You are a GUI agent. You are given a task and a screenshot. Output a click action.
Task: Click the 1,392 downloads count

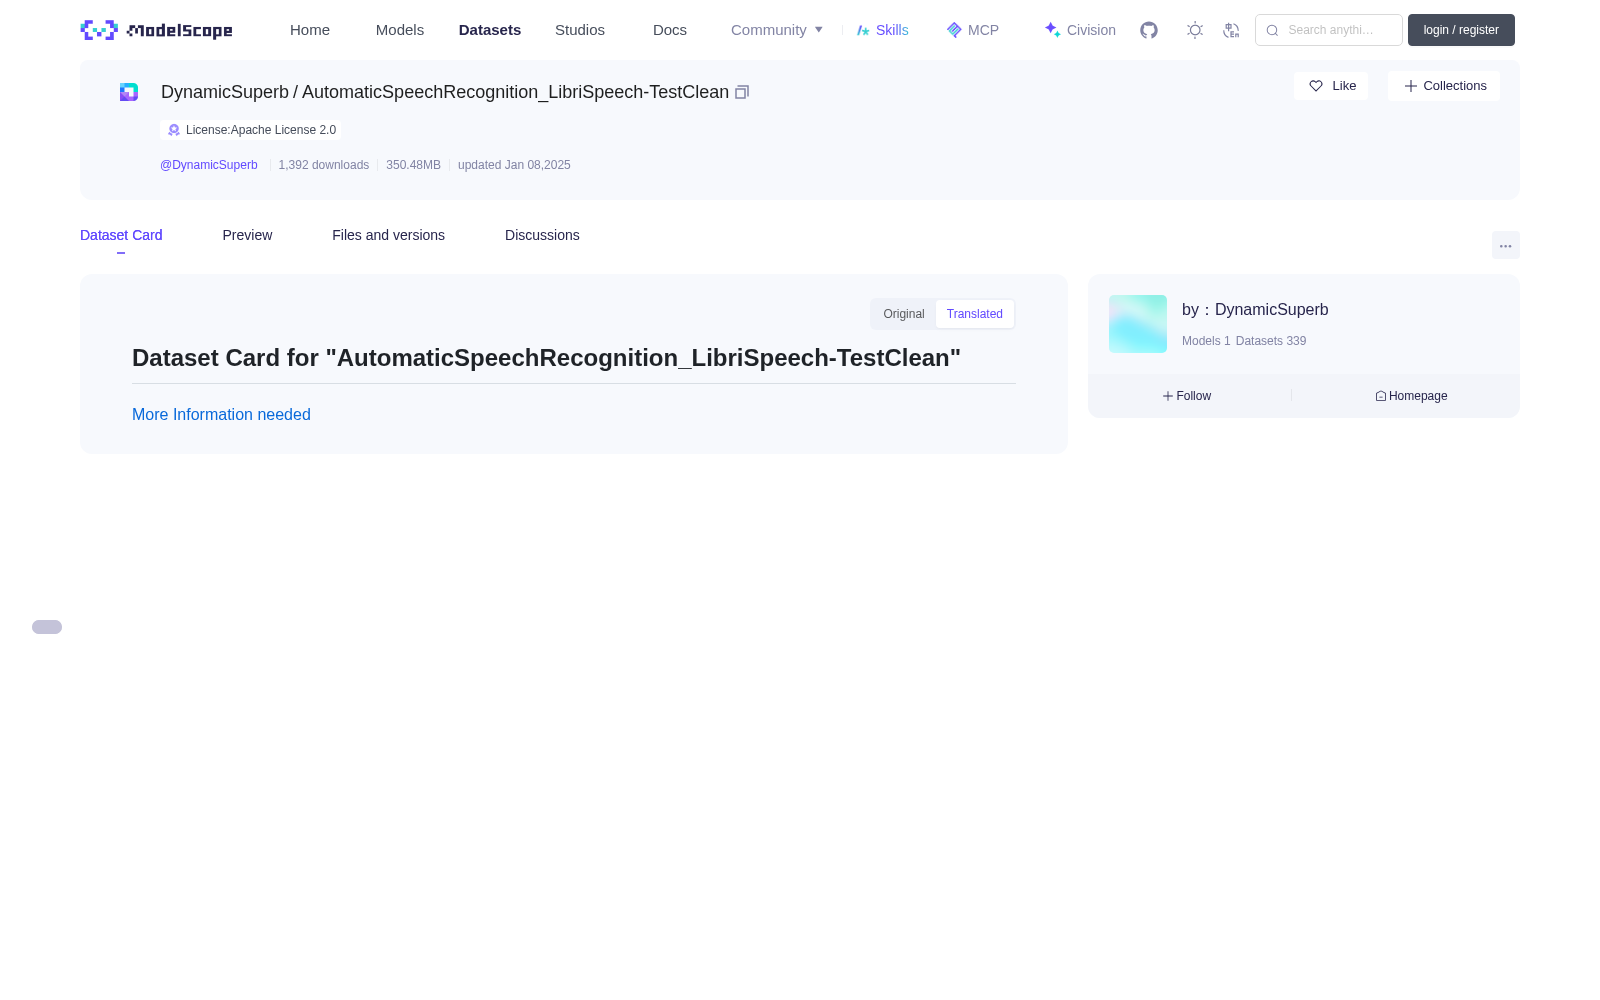pyautogui.click(x=324, y=165)
